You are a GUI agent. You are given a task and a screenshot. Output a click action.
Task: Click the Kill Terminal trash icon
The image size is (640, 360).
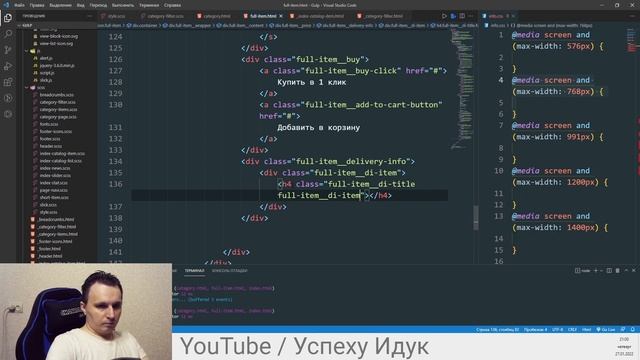click(x=618, y=270)
